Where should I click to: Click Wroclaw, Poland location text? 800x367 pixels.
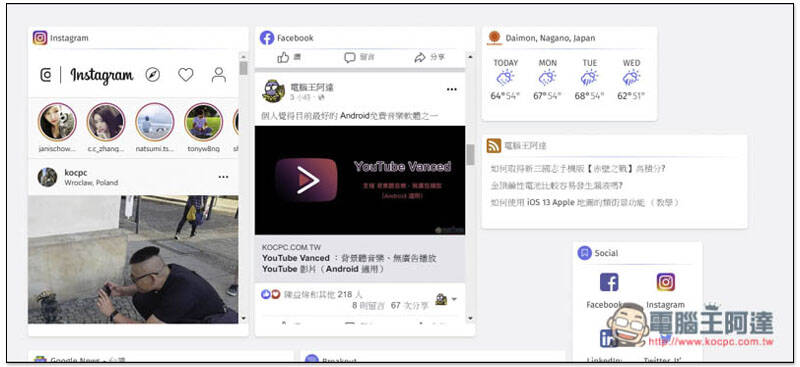pos(91,183)
